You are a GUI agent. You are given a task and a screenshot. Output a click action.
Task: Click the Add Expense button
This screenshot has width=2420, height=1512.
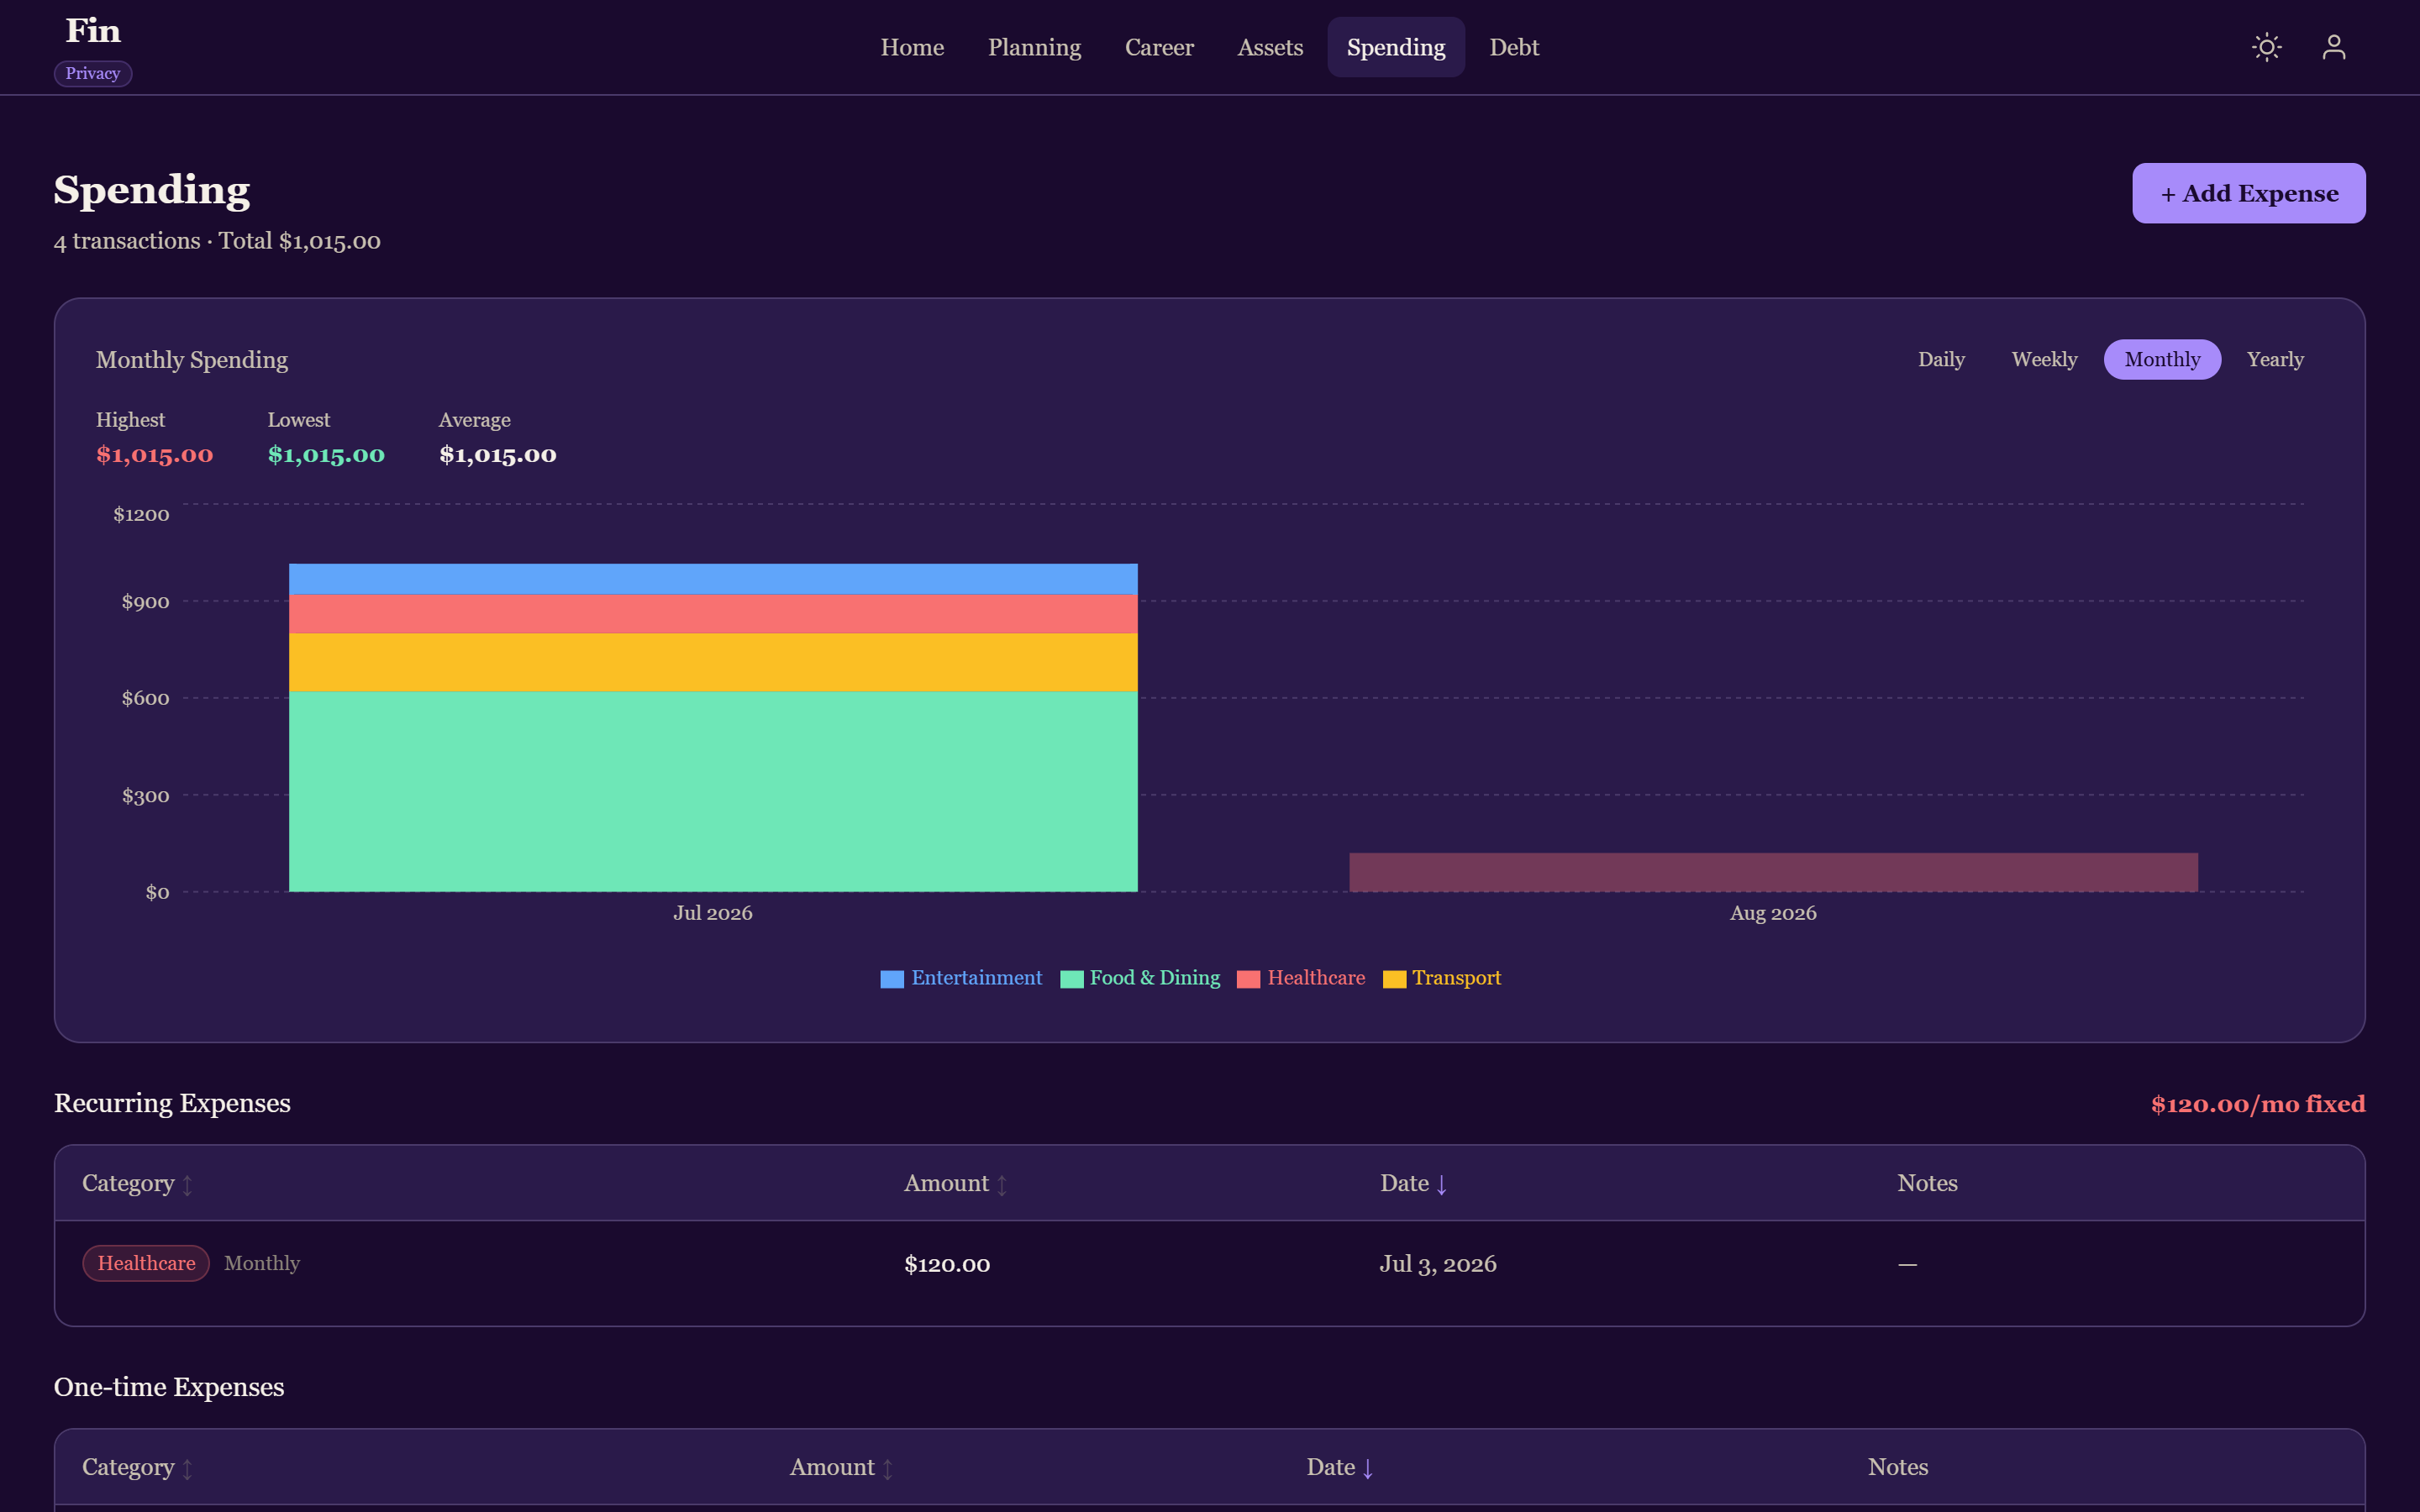tap(2248, 193)
